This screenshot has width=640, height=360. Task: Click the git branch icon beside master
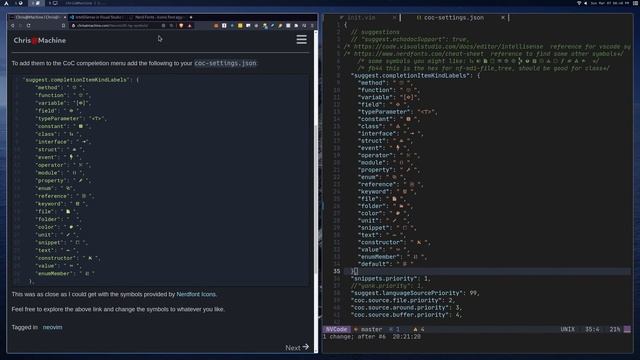[356, 329]
